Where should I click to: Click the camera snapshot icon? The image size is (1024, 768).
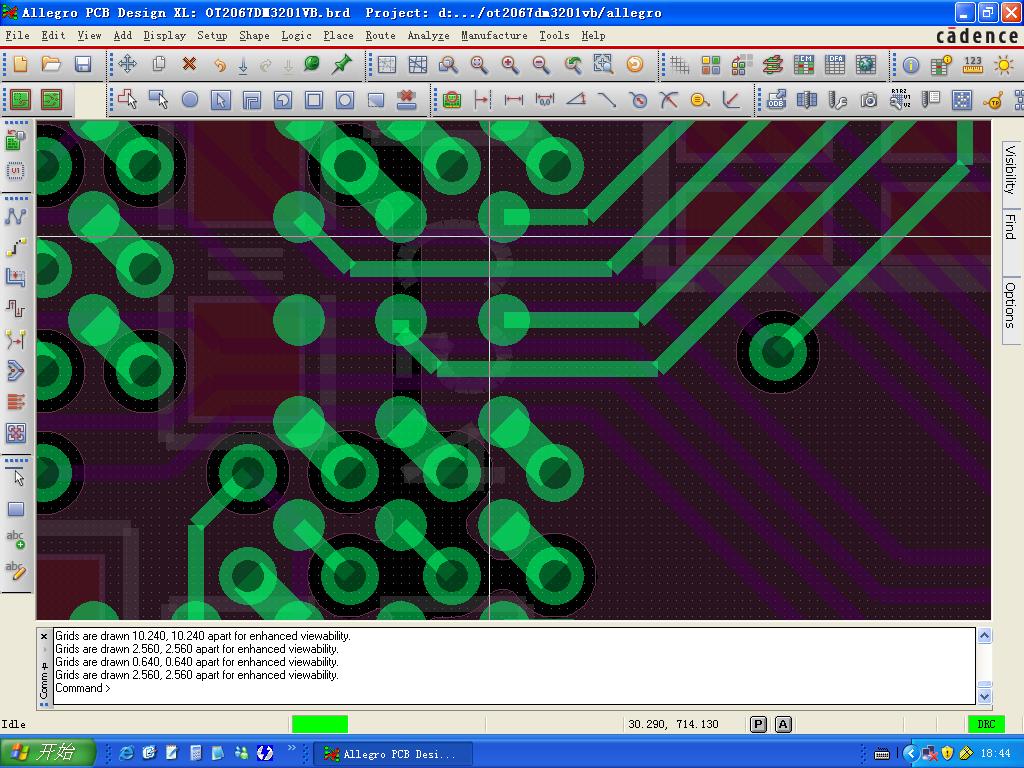tap(869, 99)
